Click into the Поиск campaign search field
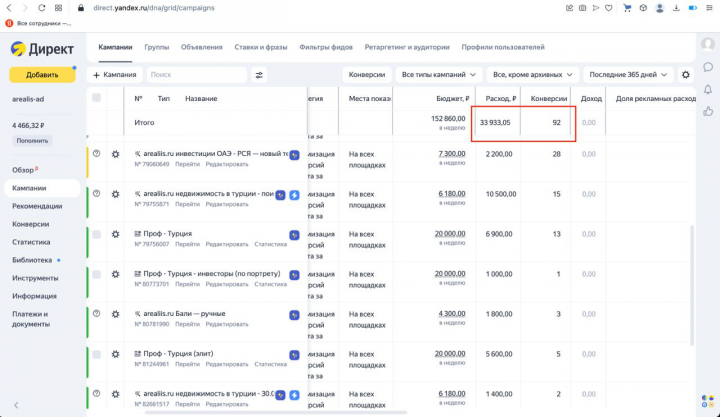Viewport: 720px width, 417px height. tap(196, 75)
